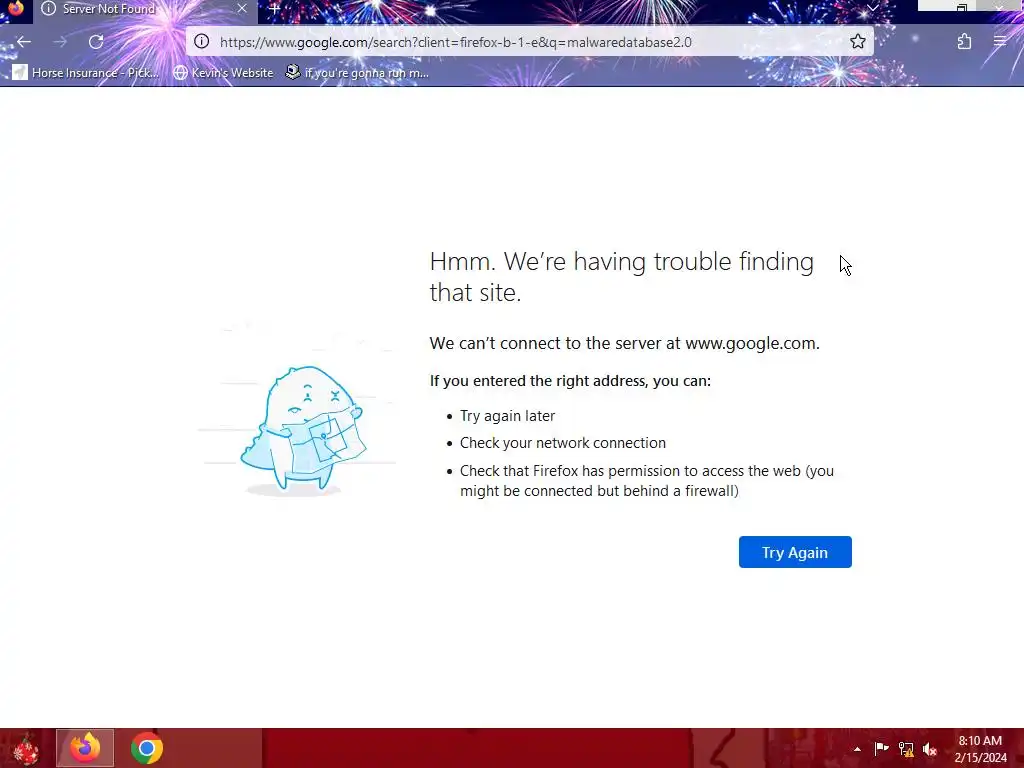This screenshot has height=768, width=1024.
Task: Go back with the browser back arrow
Action: (x=24, y=42)
